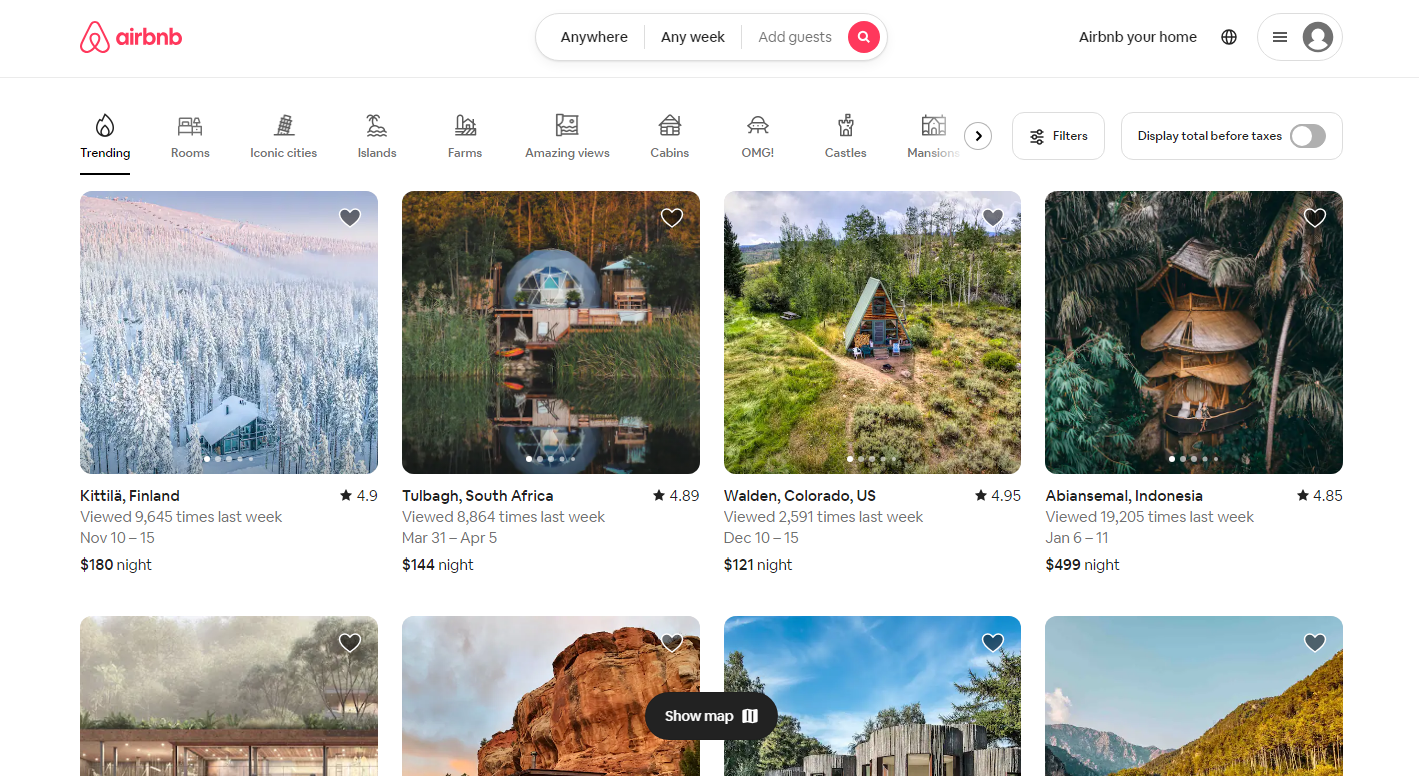Click the Airbnb logo
This screenshot has height=776, width=1419.
pyautogui.click(x=131, y=37)
